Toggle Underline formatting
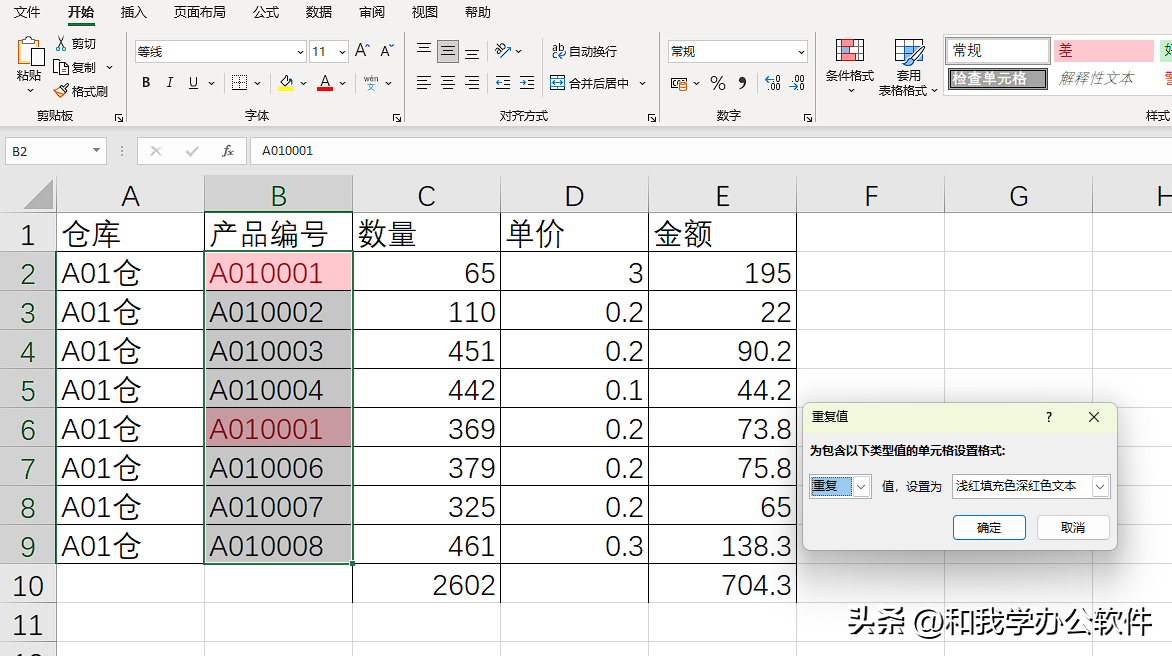The width and height of the screenshot is (1172, 656). tap(194, 83)
